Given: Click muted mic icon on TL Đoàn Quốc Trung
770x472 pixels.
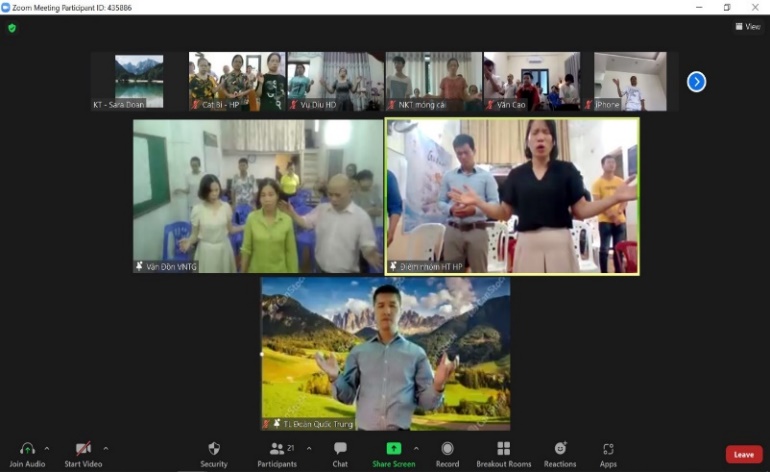Looking at the screenshot, I should pos(266,423).
